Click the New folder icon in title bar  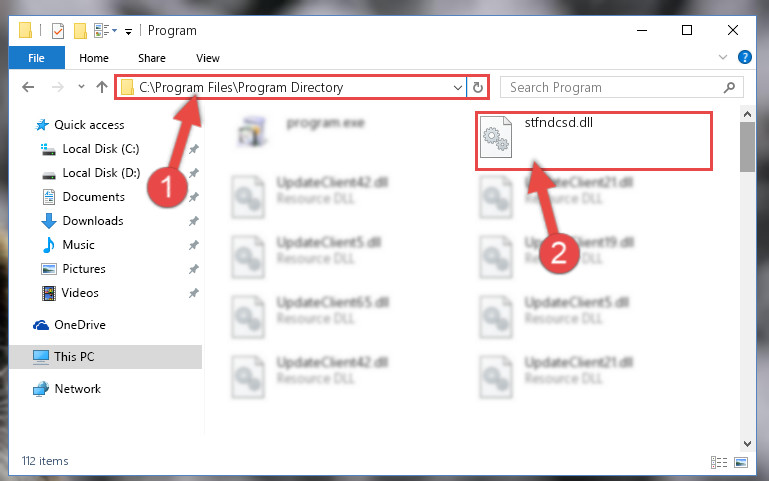80,31
